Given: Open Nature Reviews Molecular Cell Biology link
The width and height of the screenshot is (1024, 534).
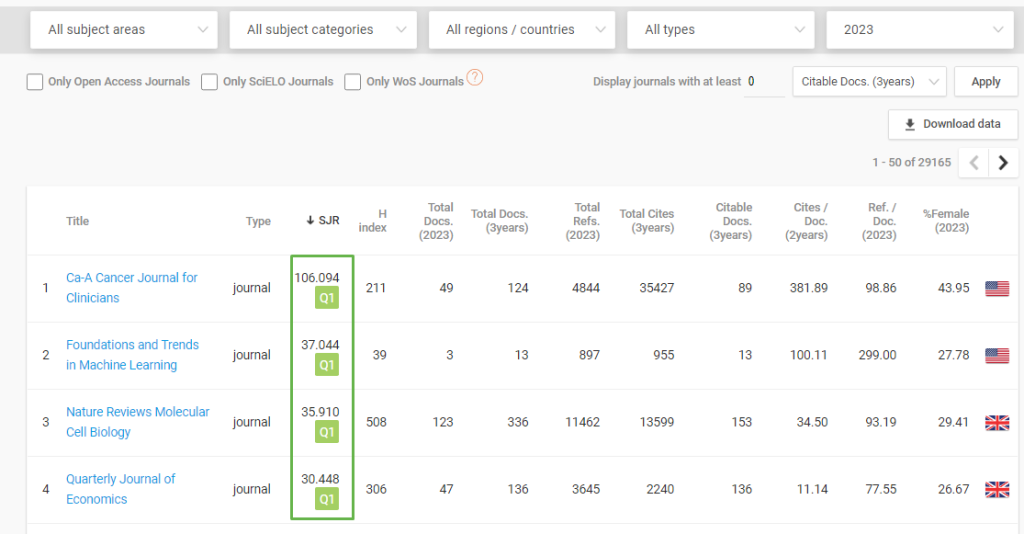Looking at the screenshot, I should click(x=137, y=422).
